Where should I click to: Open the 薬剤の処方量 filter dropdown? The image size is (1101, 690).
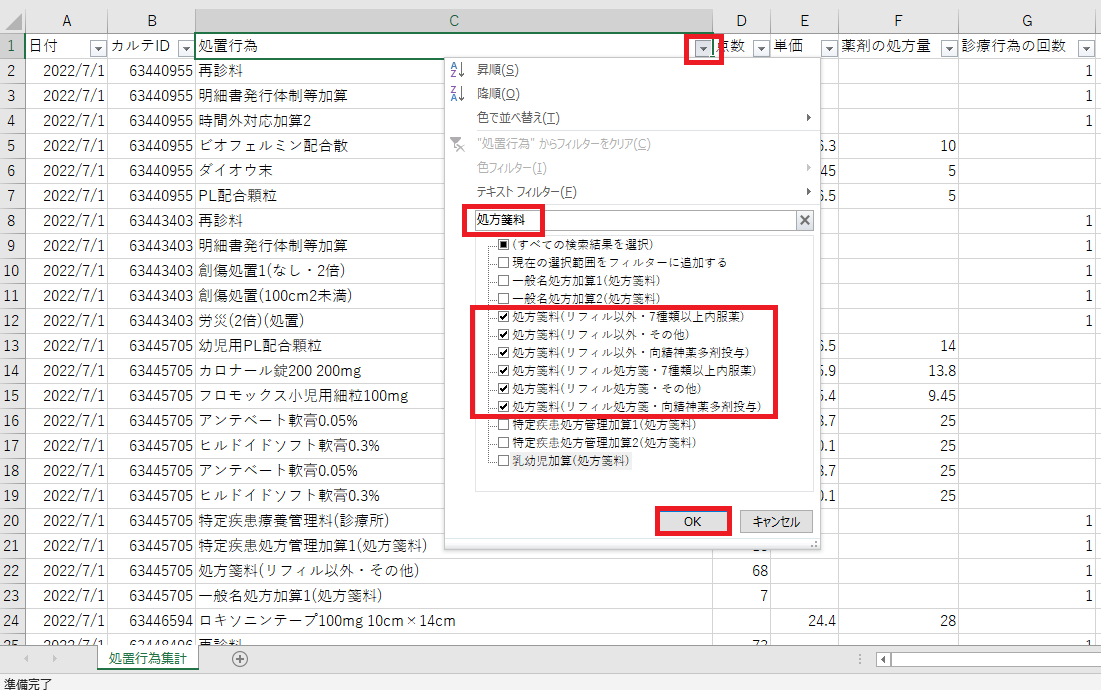(x=949, y=48)
